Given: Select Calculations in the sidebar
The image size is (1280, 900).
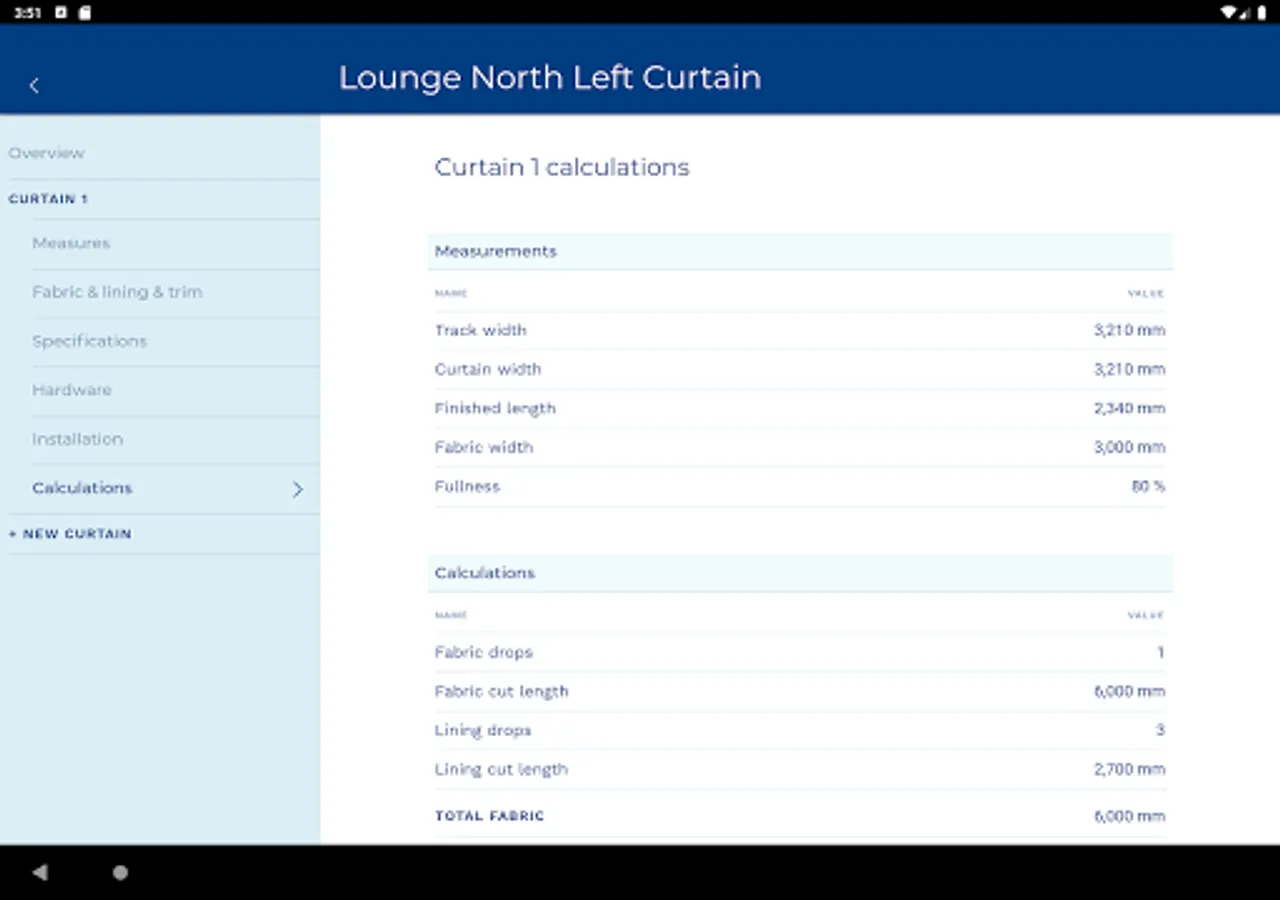Looking at the screenshot, I should click(82, 488).
